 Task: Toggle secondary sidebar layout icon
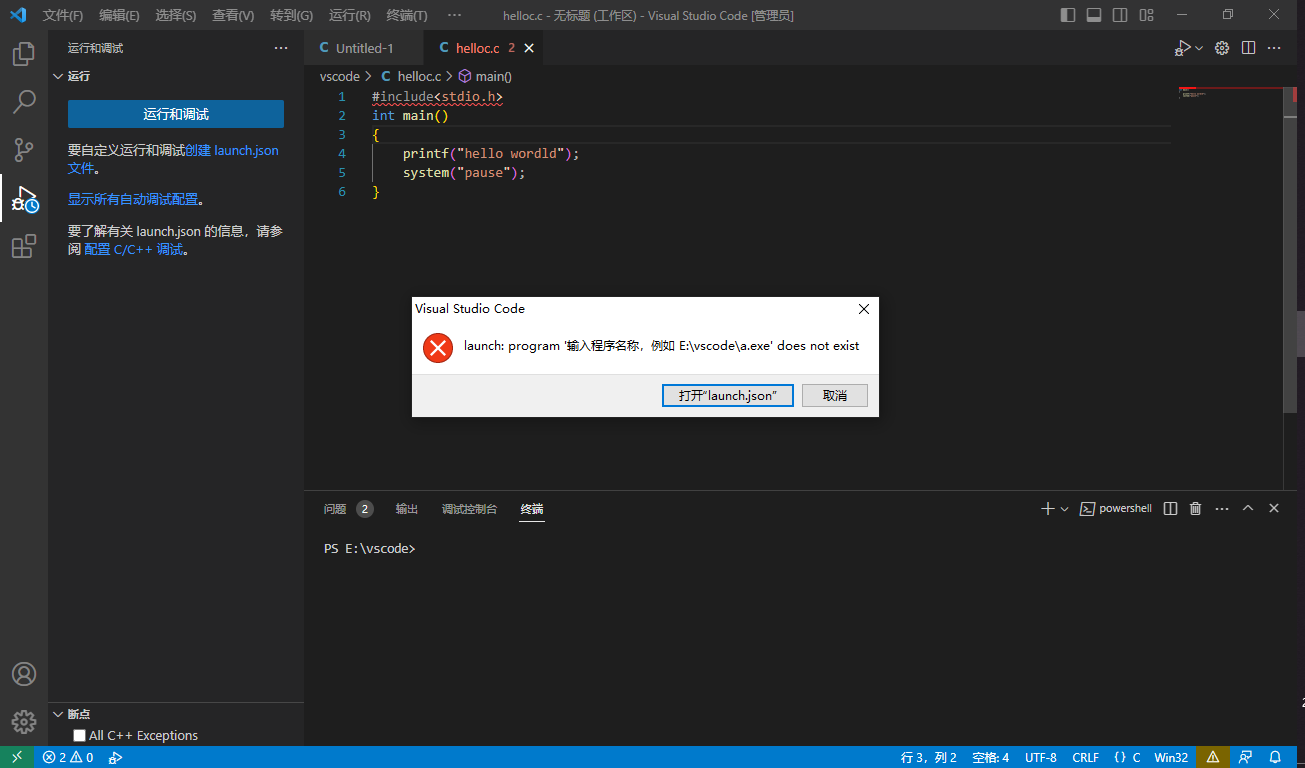click(x=1120, y=15)
